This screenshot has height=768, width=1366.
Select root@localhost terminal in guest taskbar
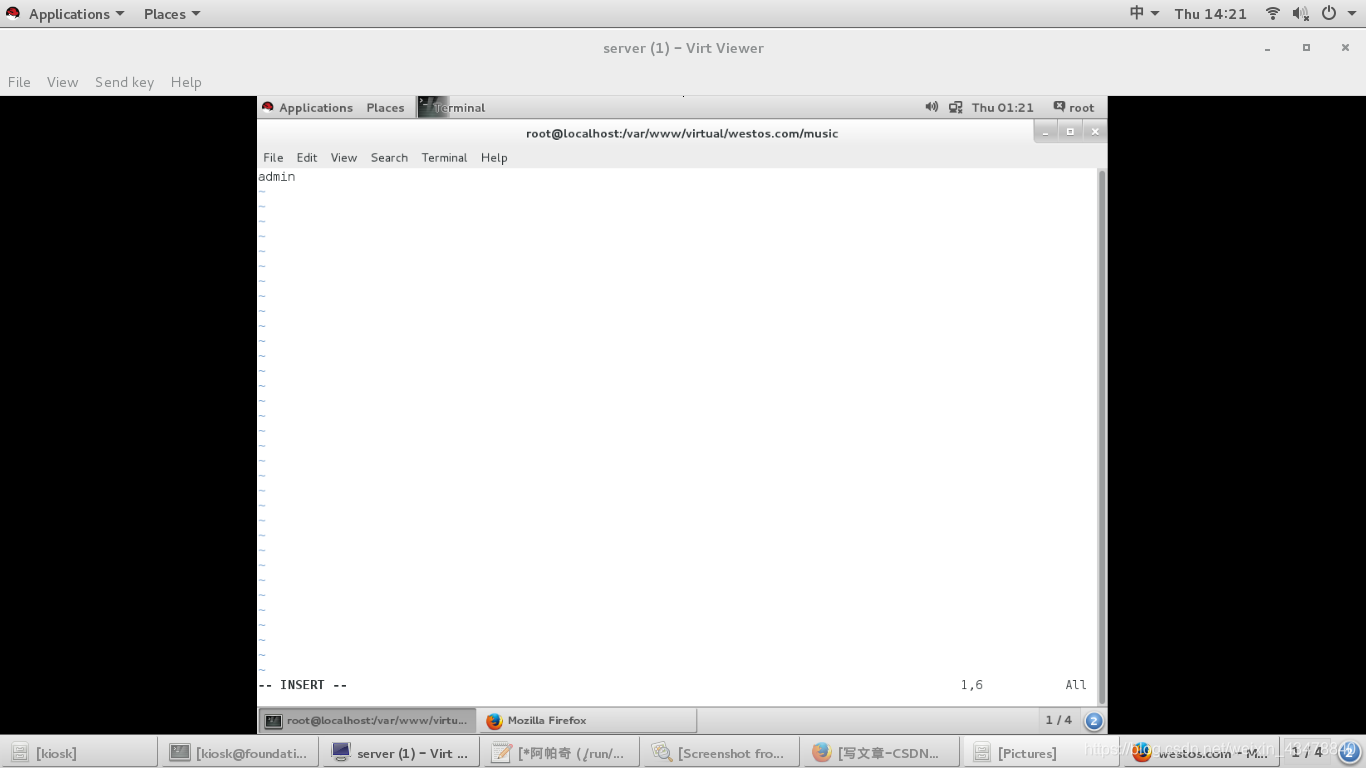tap(367, 720)
